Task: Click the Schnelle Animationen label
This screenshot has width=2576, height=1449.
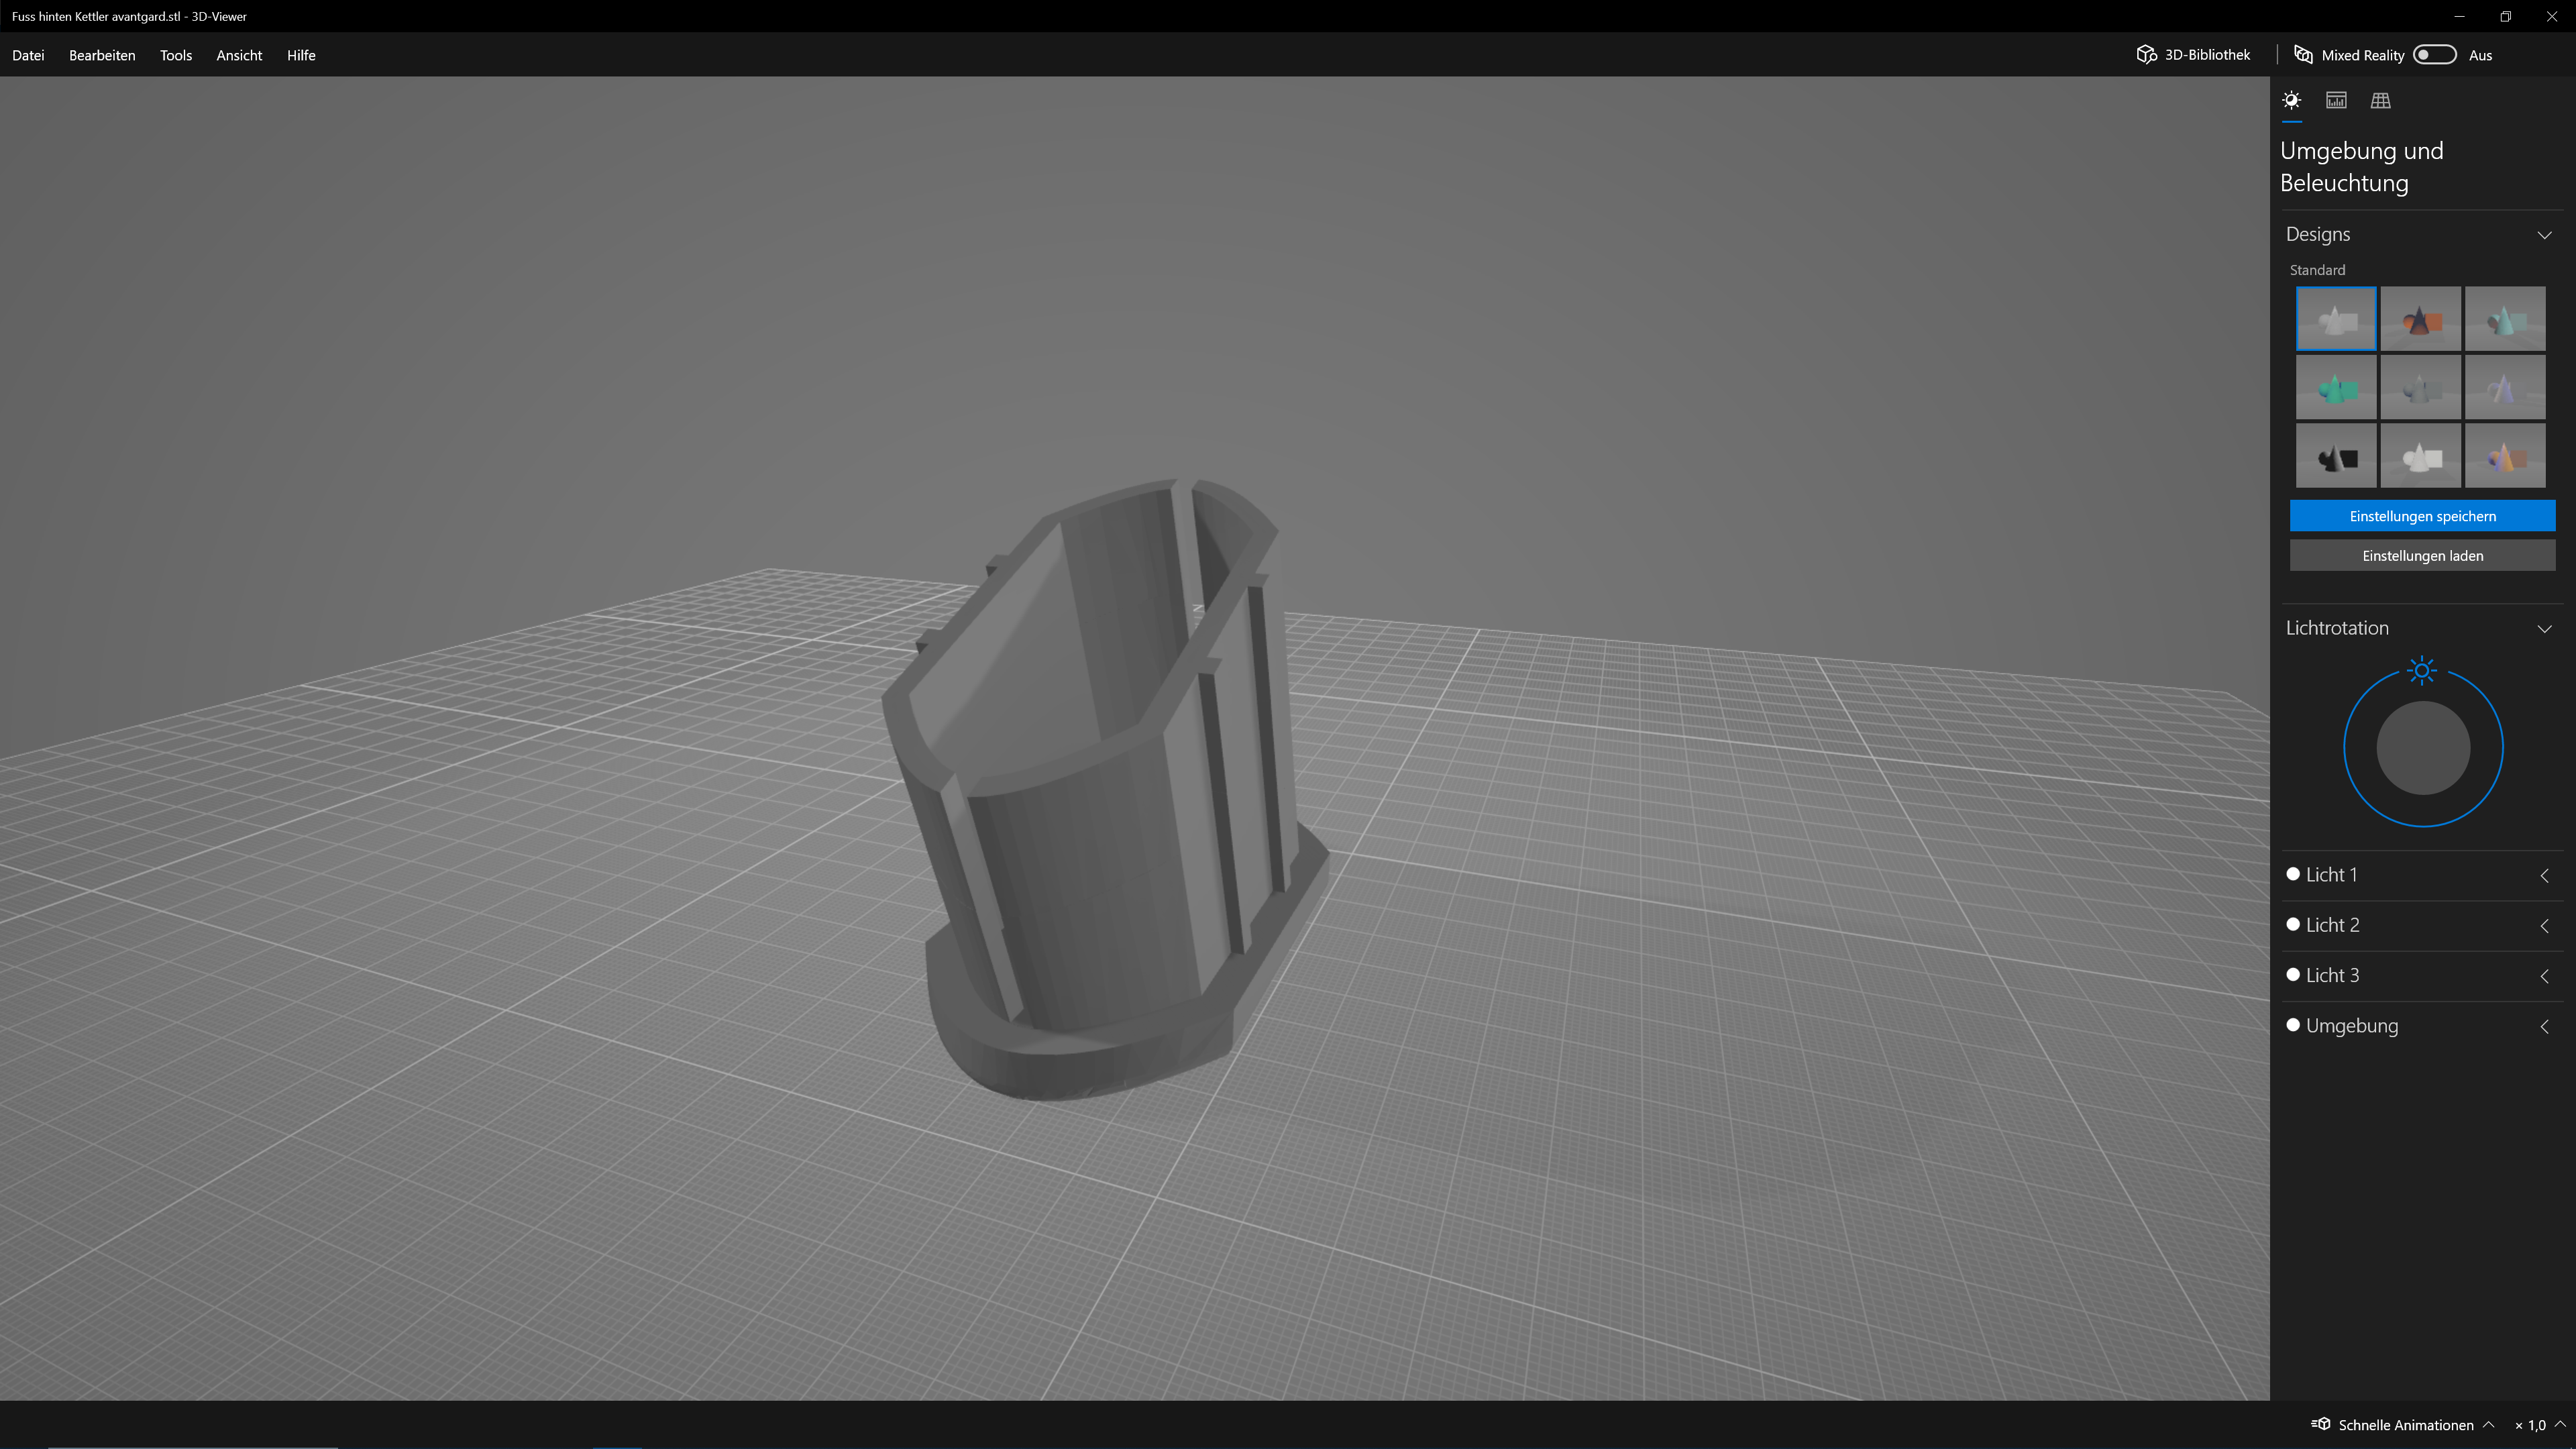Action: click(2406, 1425)
